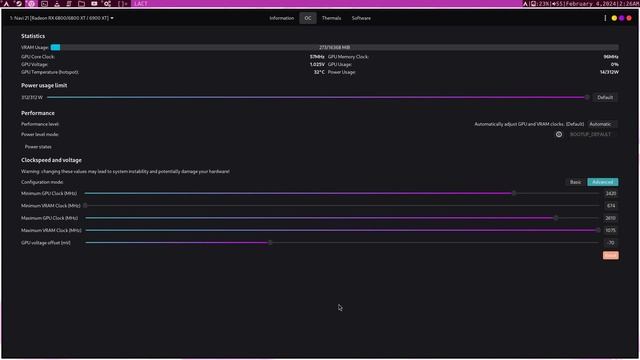
Task: Open the Arch launcher icon in top bar
Action: [x=6, y=4]
